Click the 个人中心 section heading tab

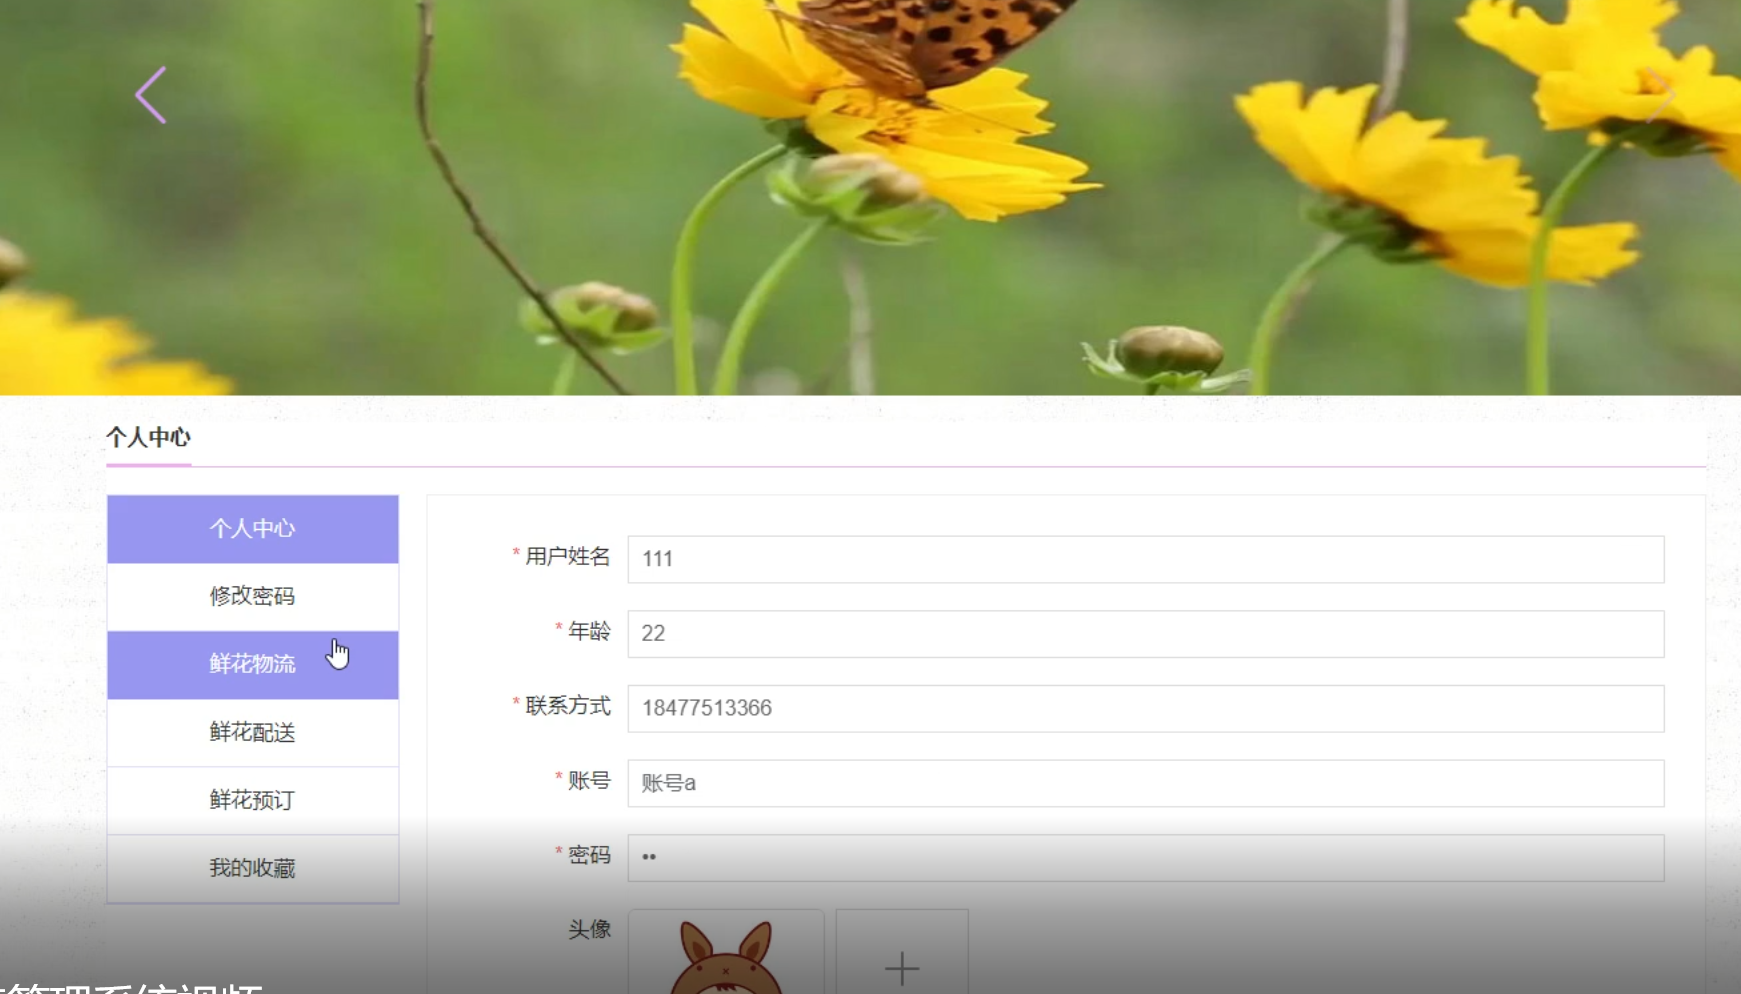coord(148,438)
